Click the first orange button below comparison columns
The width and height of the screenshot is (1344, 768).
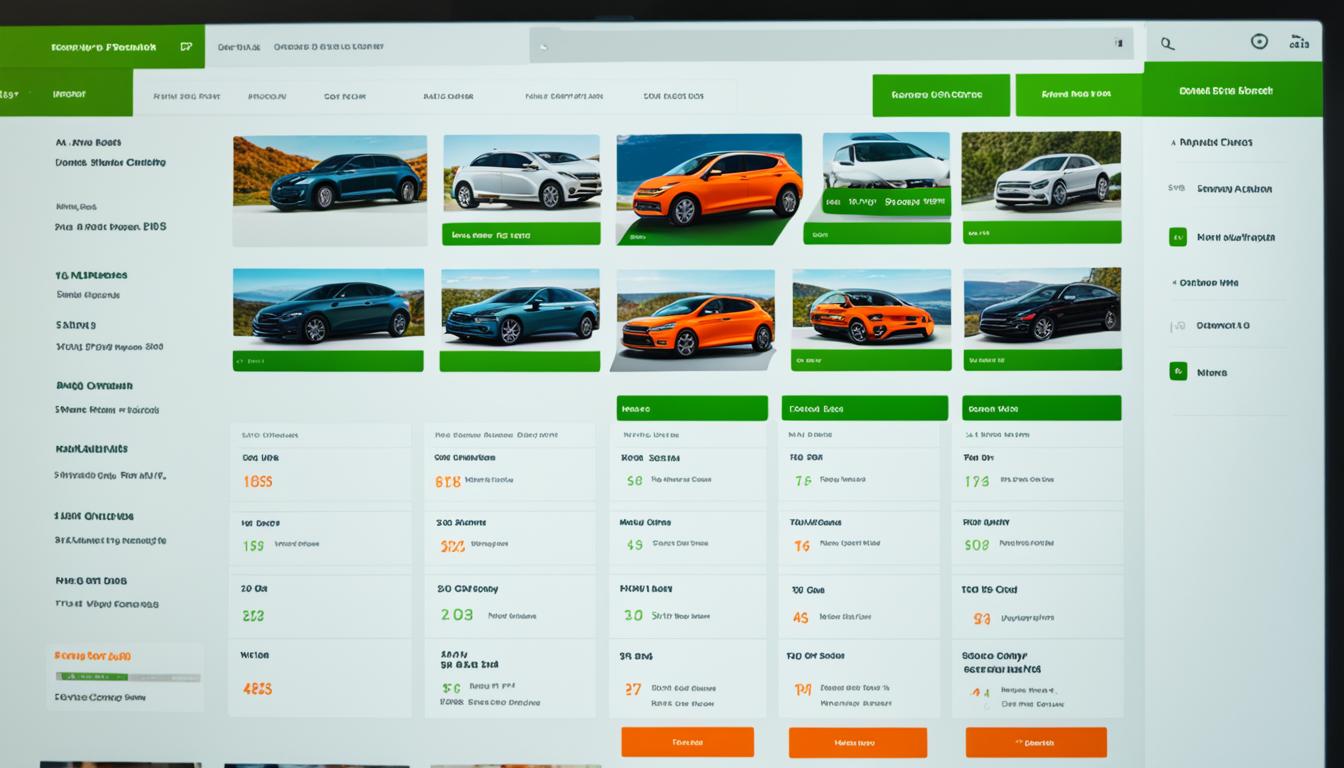[x=687, y=742]
